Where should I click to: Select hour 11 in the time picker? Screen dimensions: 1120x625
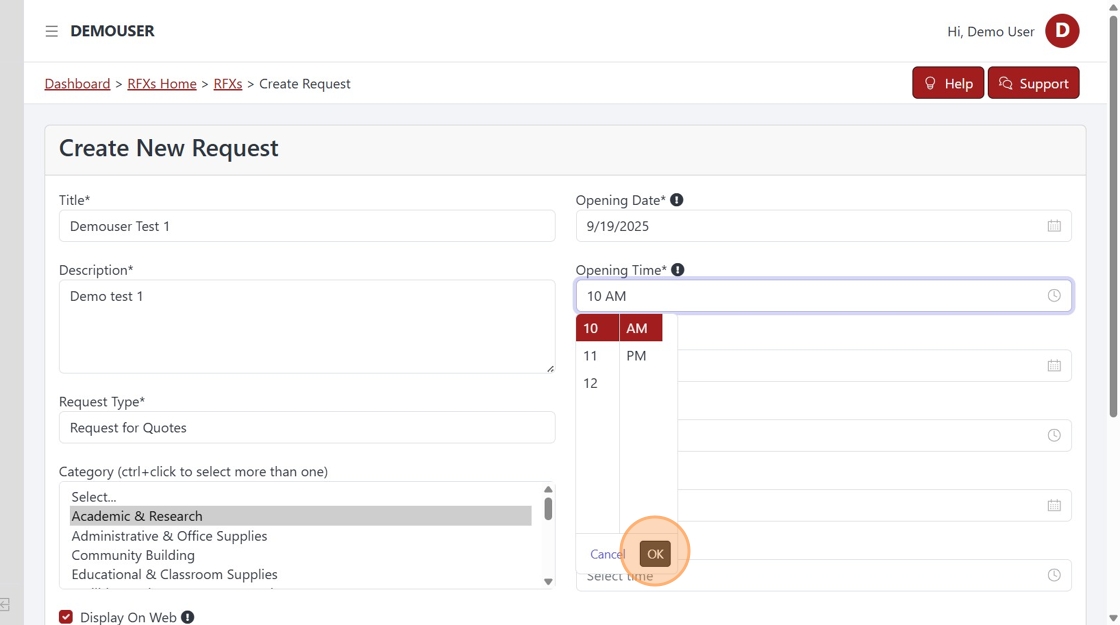[x=591, y=356]
